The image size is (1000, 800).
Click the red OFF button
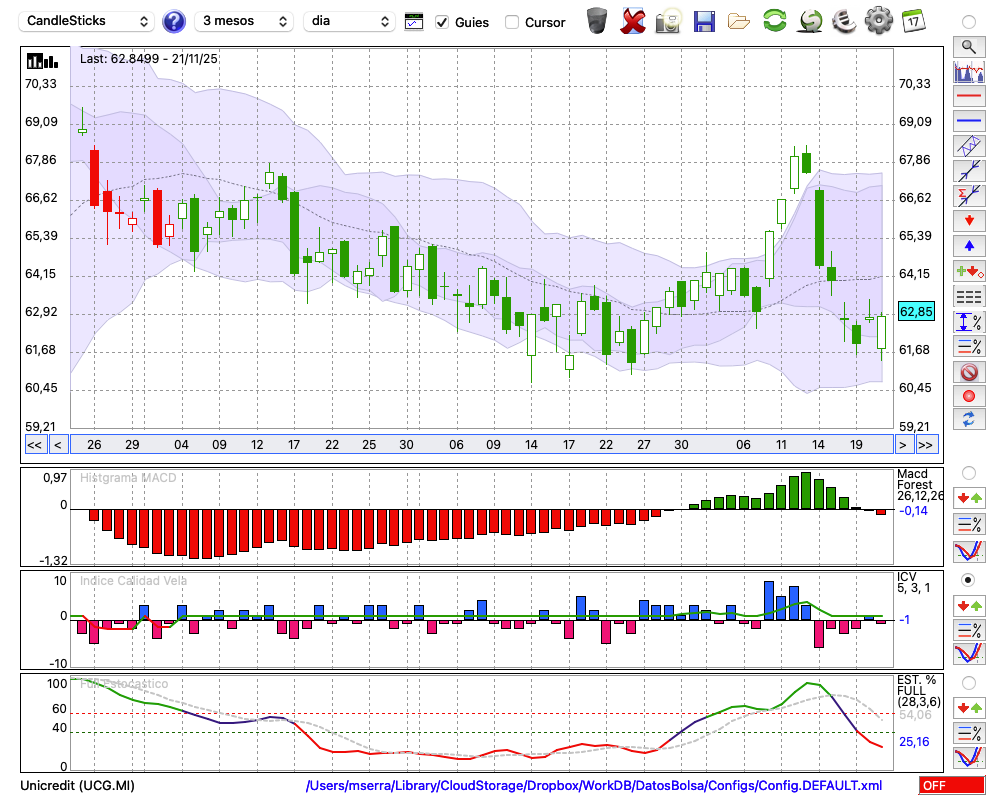coord(951,786)
